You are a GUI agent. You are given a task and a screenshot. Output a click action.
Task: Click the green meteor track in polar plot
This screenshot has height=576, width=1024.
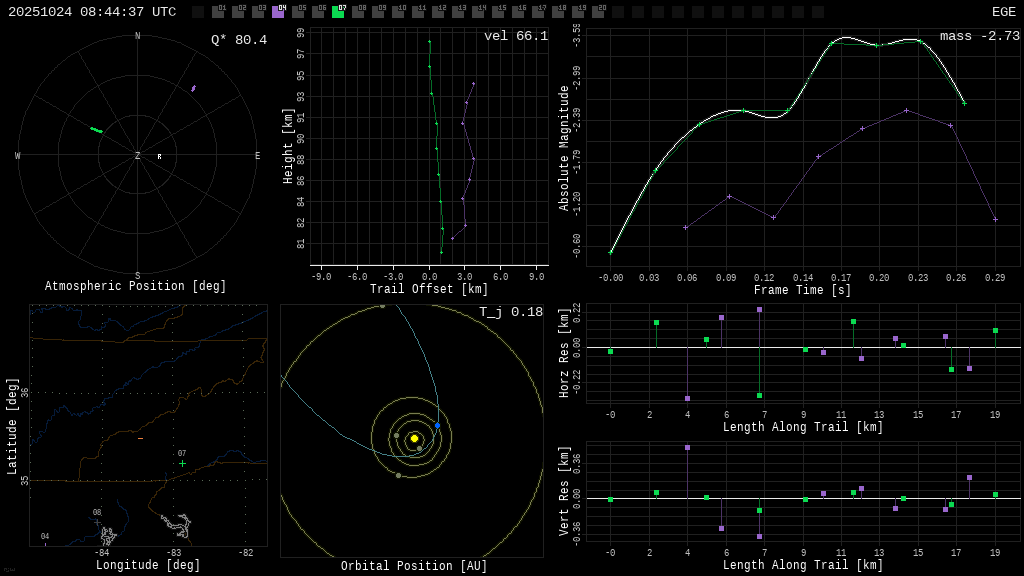coord(96,129)
